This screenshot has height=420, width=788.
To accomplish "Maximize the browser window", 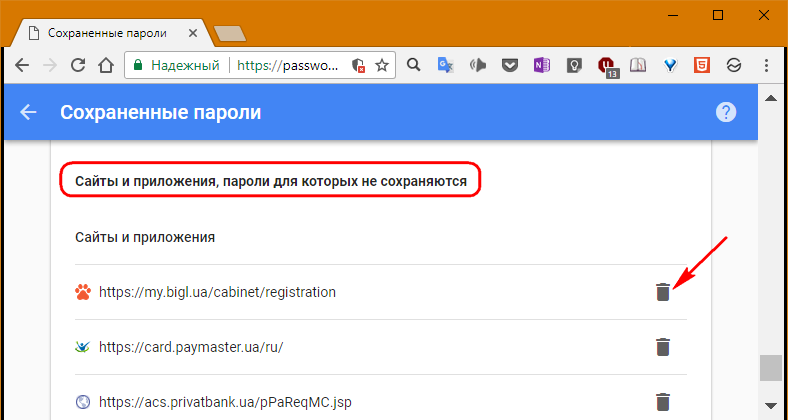I will 718,15.
